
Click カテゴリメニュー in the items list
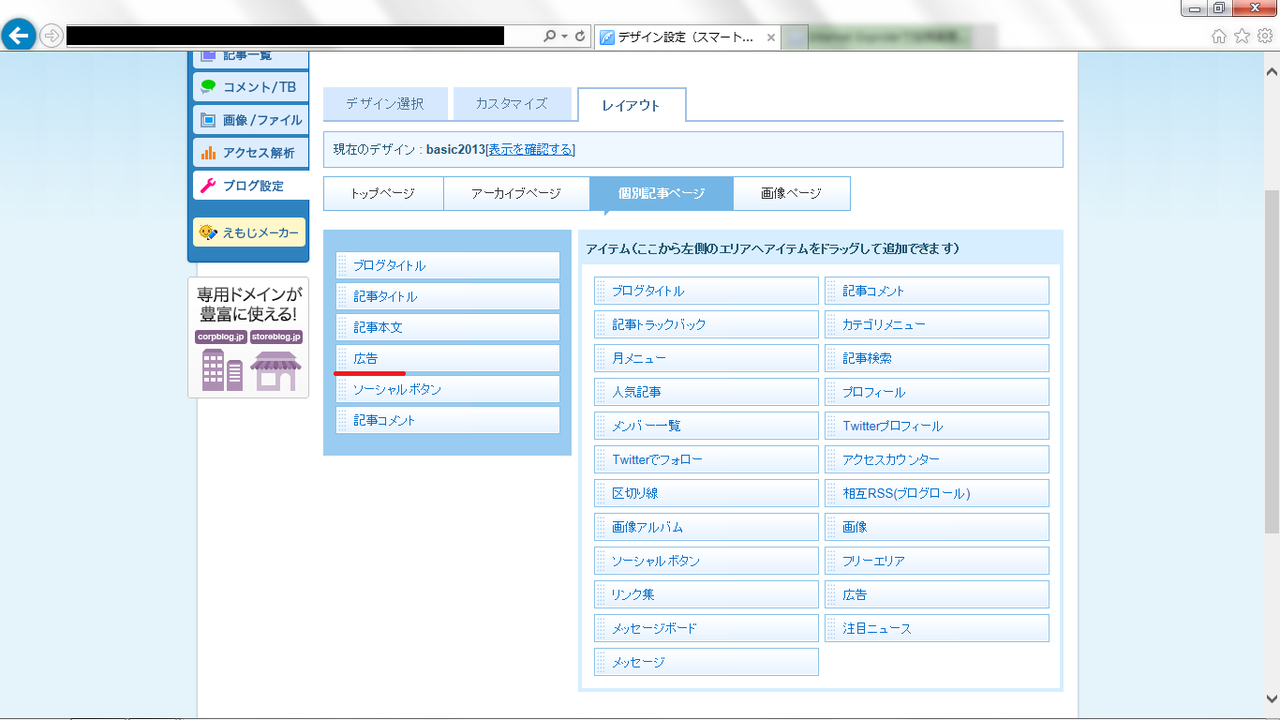(x=937, y=325)
